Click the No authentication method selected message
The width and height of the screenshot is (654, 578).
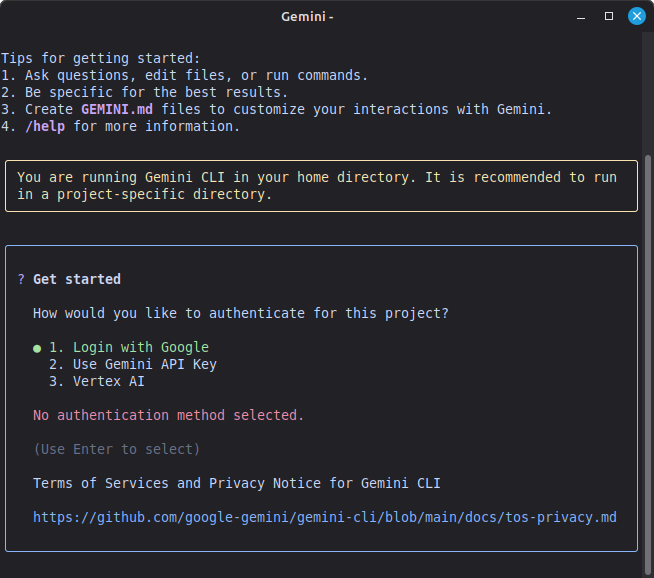[168, 415]
